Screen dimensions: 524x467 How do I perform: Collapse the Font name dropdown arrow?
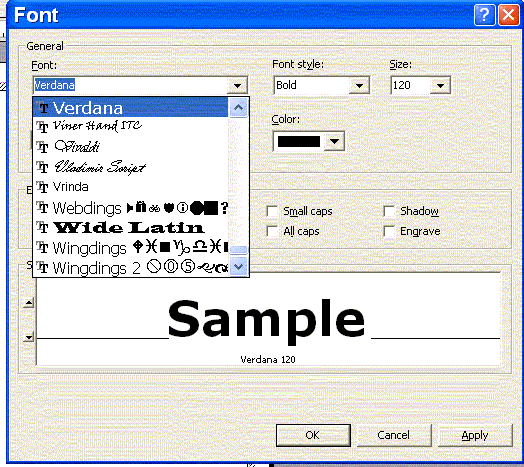coord(237,86)
